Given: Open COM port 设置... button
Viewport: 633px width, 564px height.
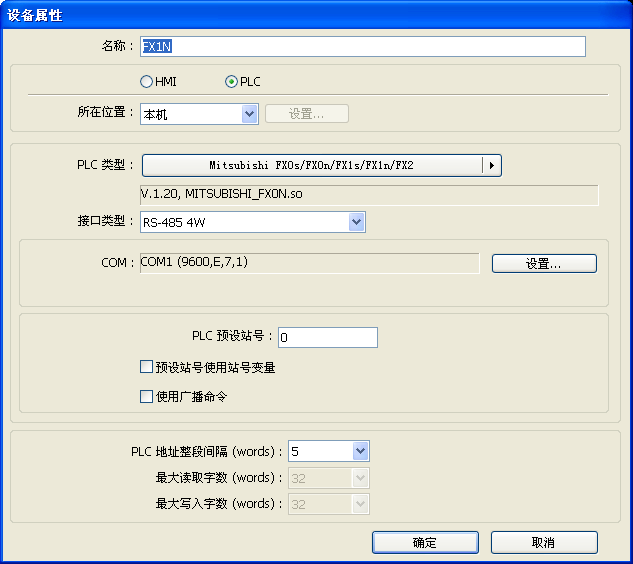Looking at the screenshot, I should tap(543, 264).
